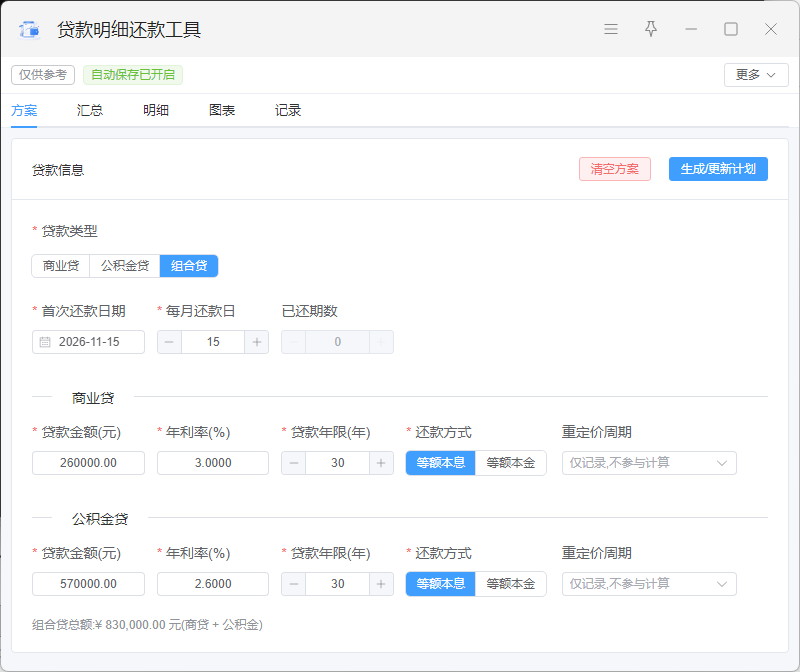Select 组合贷 loan type

click(x=189, y=266)
